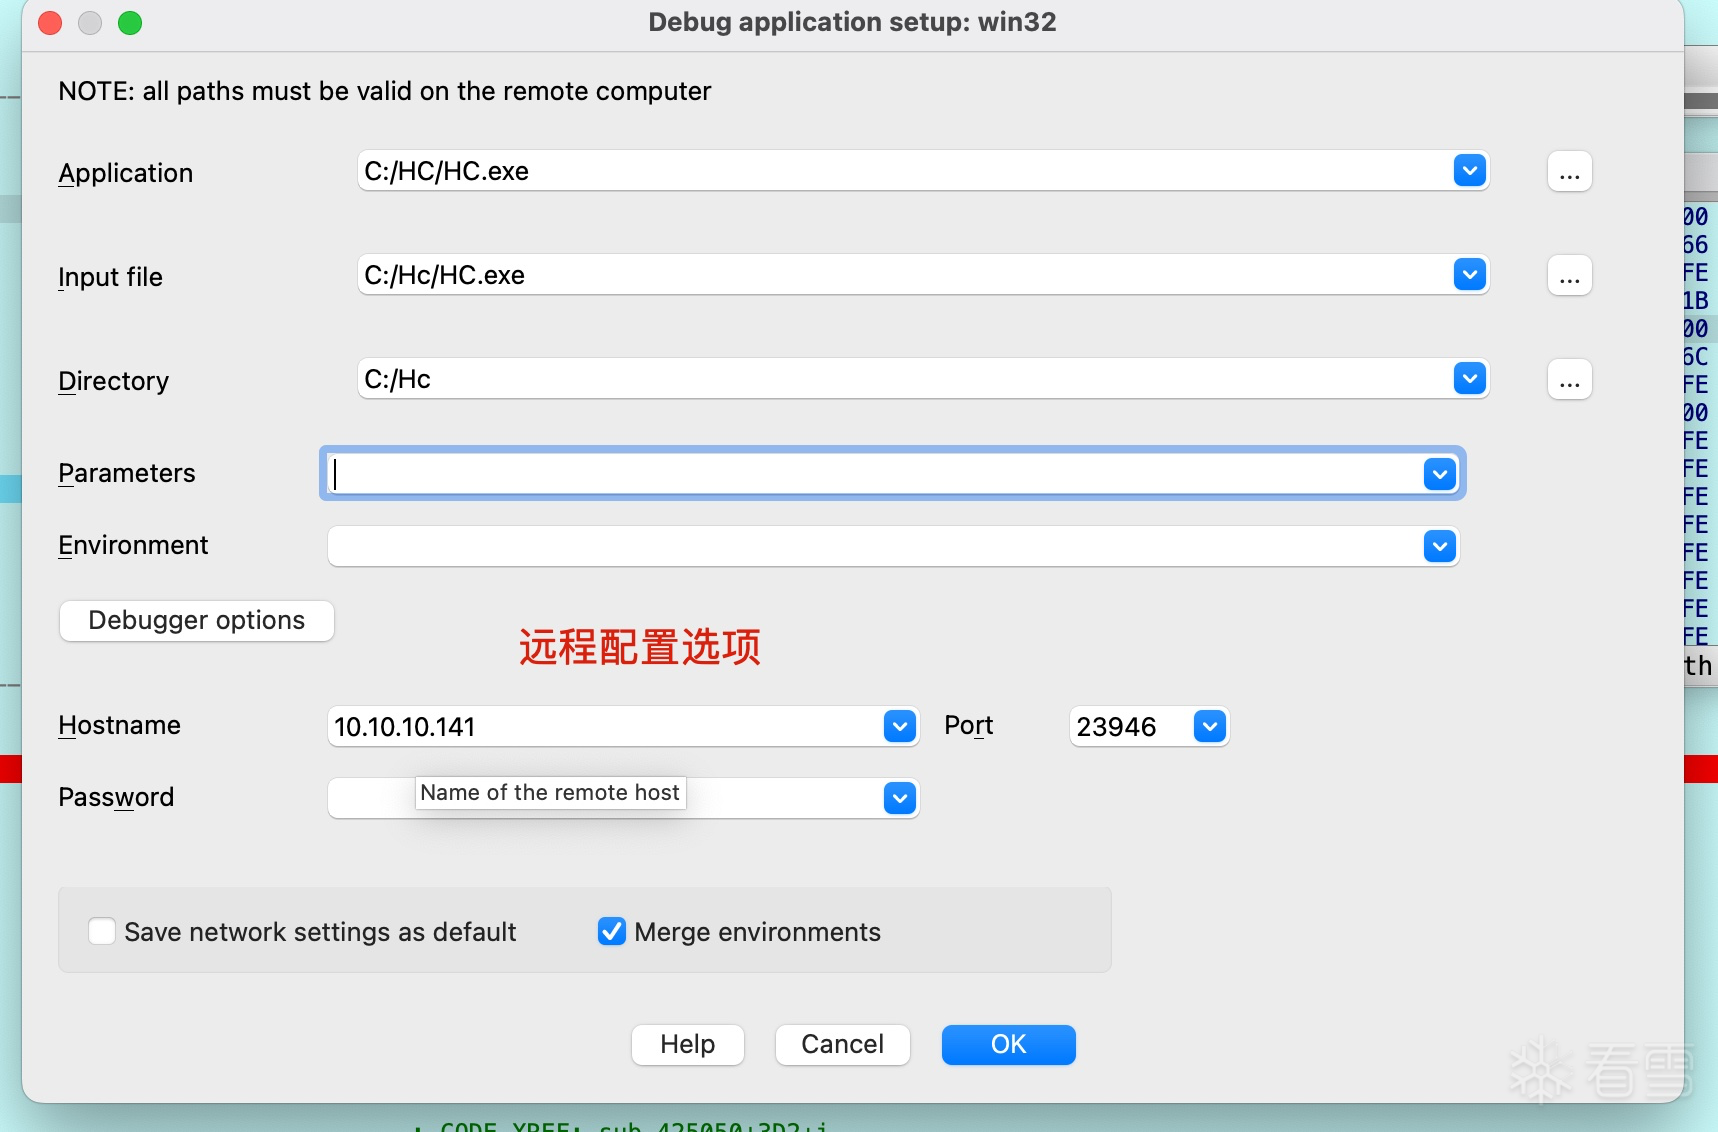1718x1132 pixels.
Task: Confirm setup with OK button
Action: (x=1009, y=1045)
